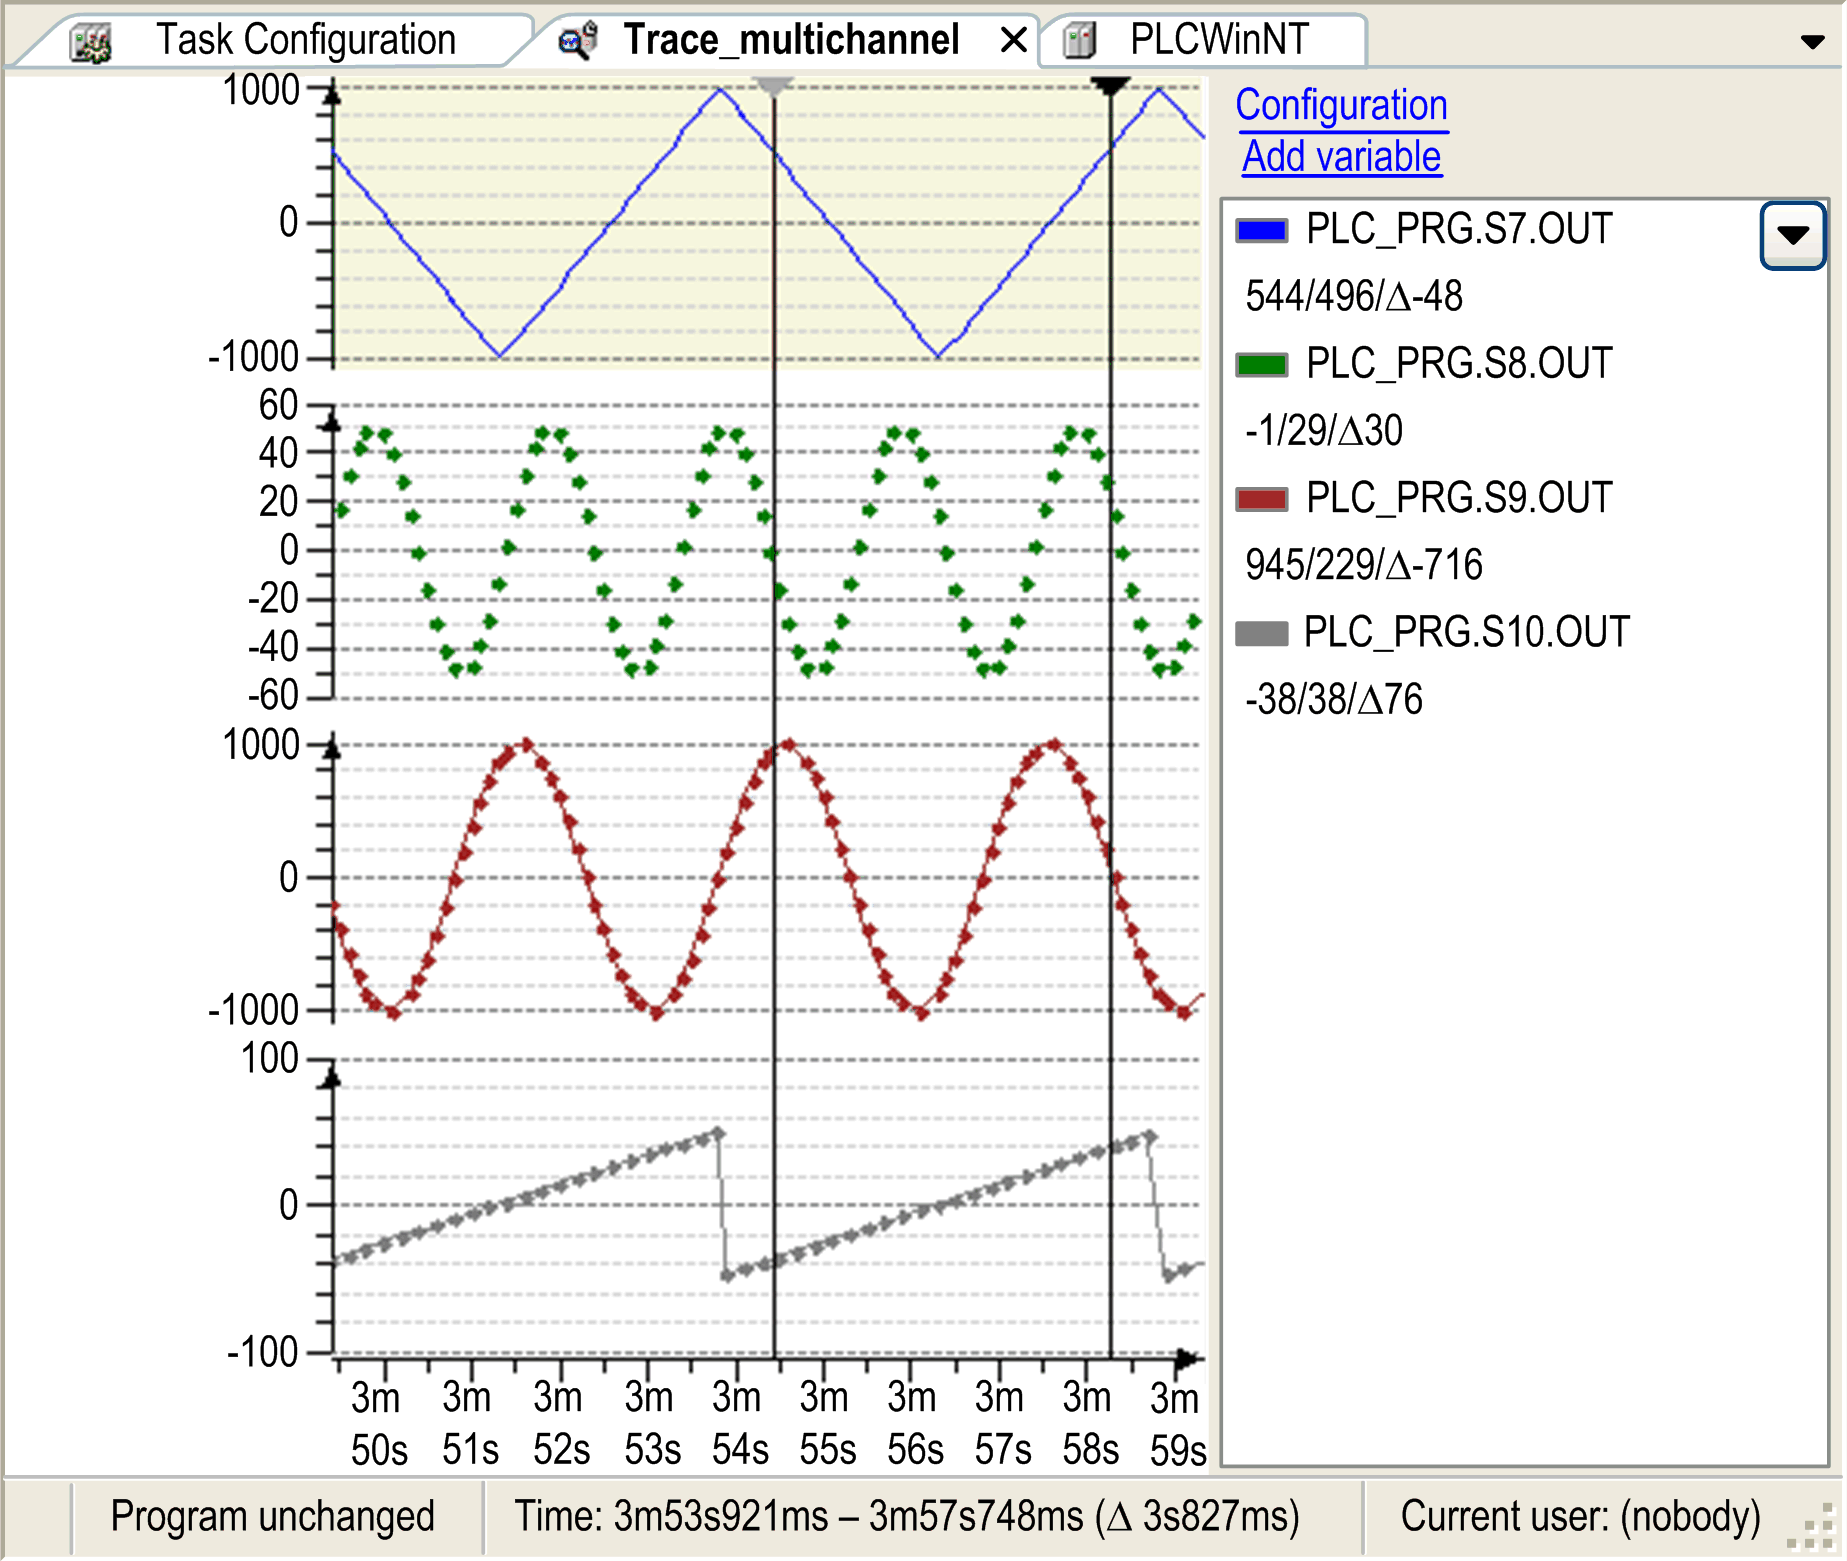Switch to the PLCWinNT tab
This screenshot has width=1847, height=1561.
click(x=1218, y=41)
